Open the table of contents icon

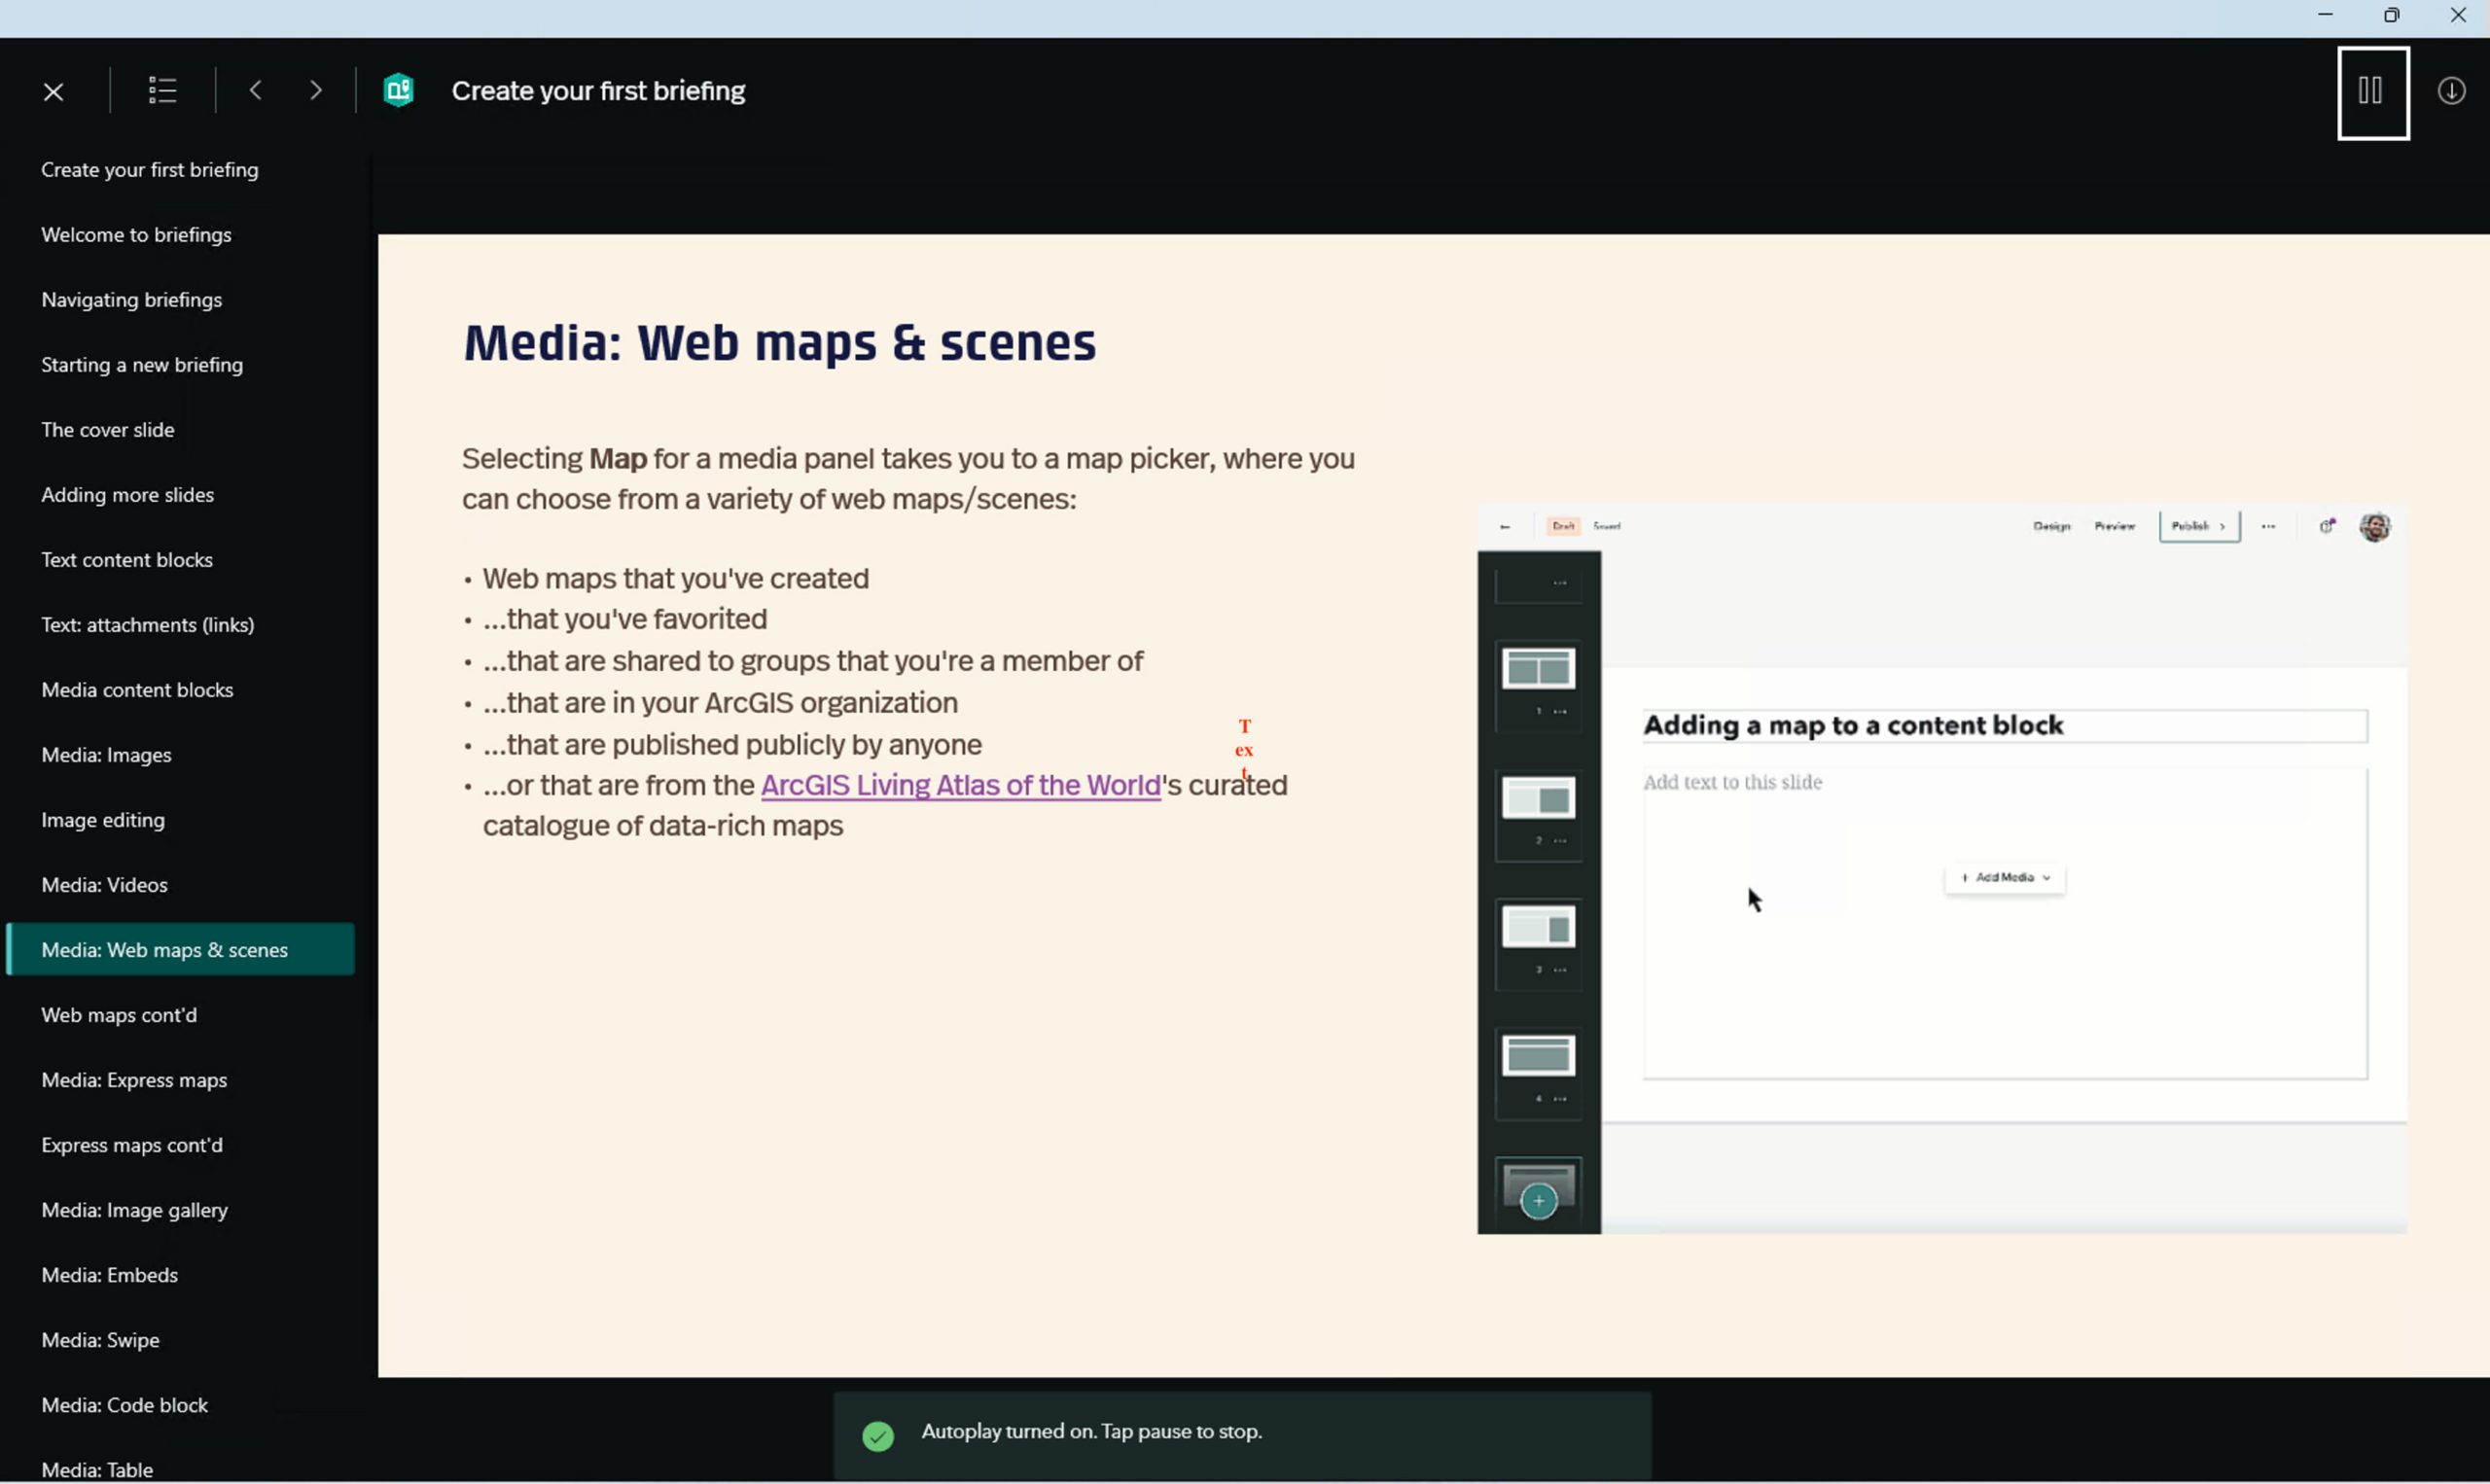tap(162, 90)
